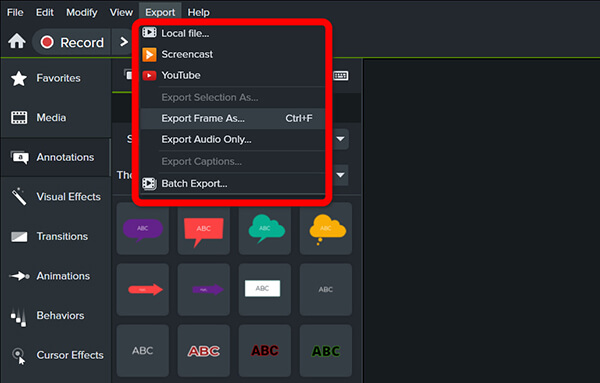Select the yellow thought cloud callout
600x383 pixels.
(x=326, y=229)
